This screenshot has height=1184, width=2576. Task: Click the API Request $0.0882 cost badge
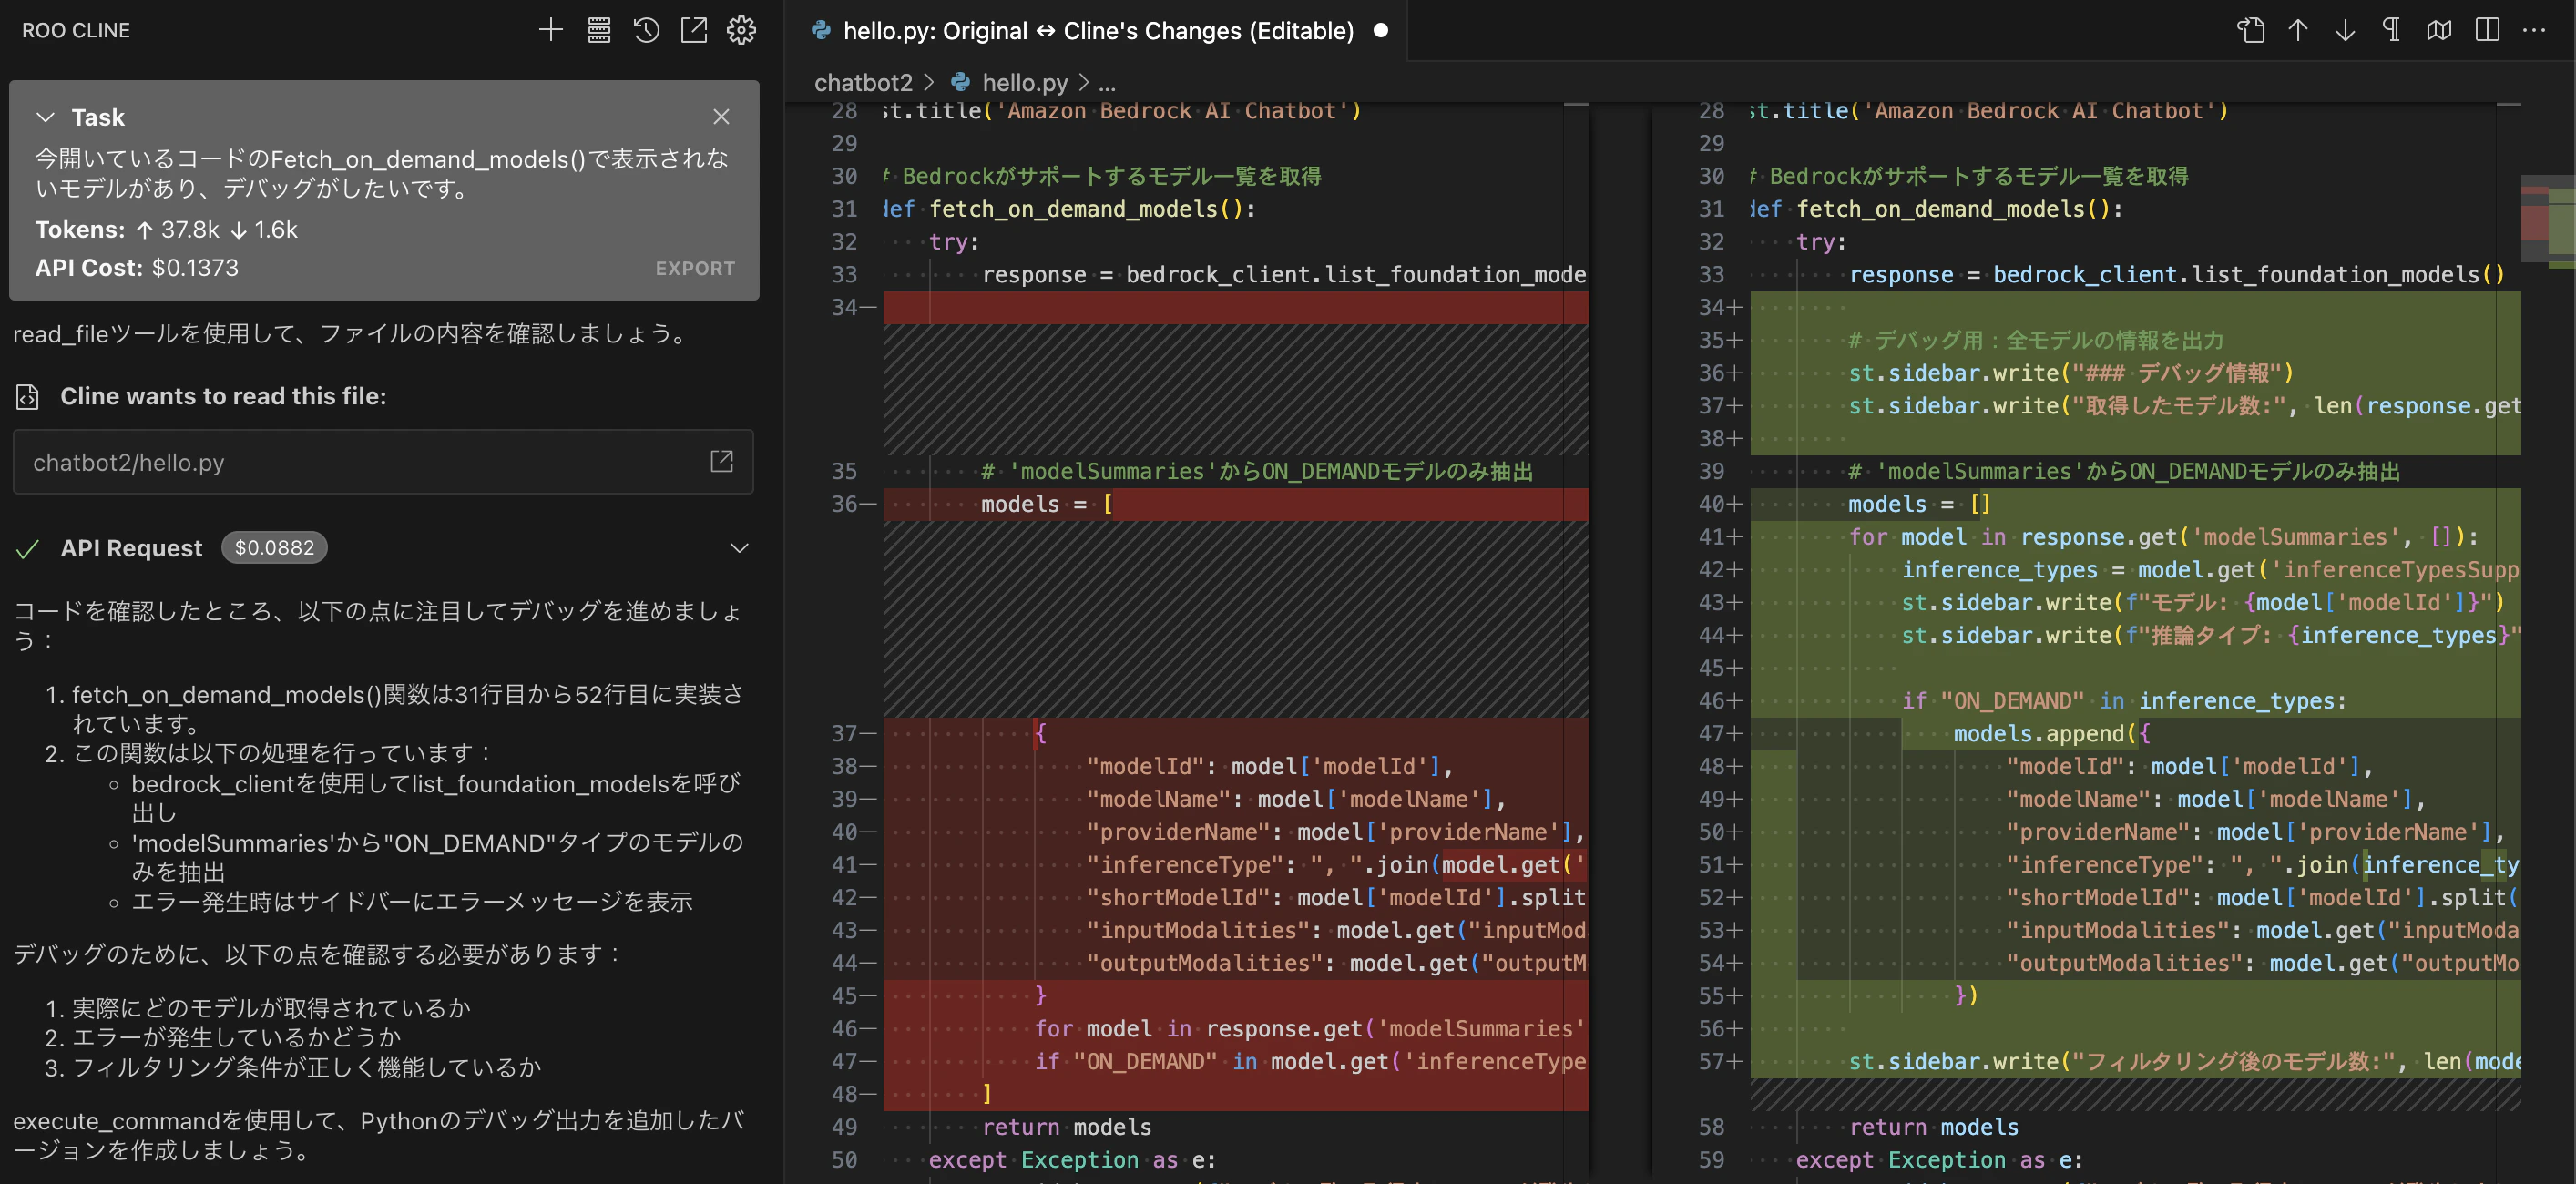pos(274,548)
